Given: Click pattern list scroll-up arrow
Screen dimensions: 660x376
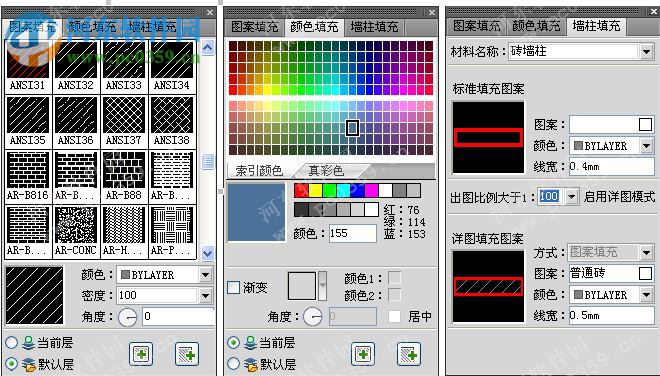Looking at the screenshot, I should (x=208, y=48).
